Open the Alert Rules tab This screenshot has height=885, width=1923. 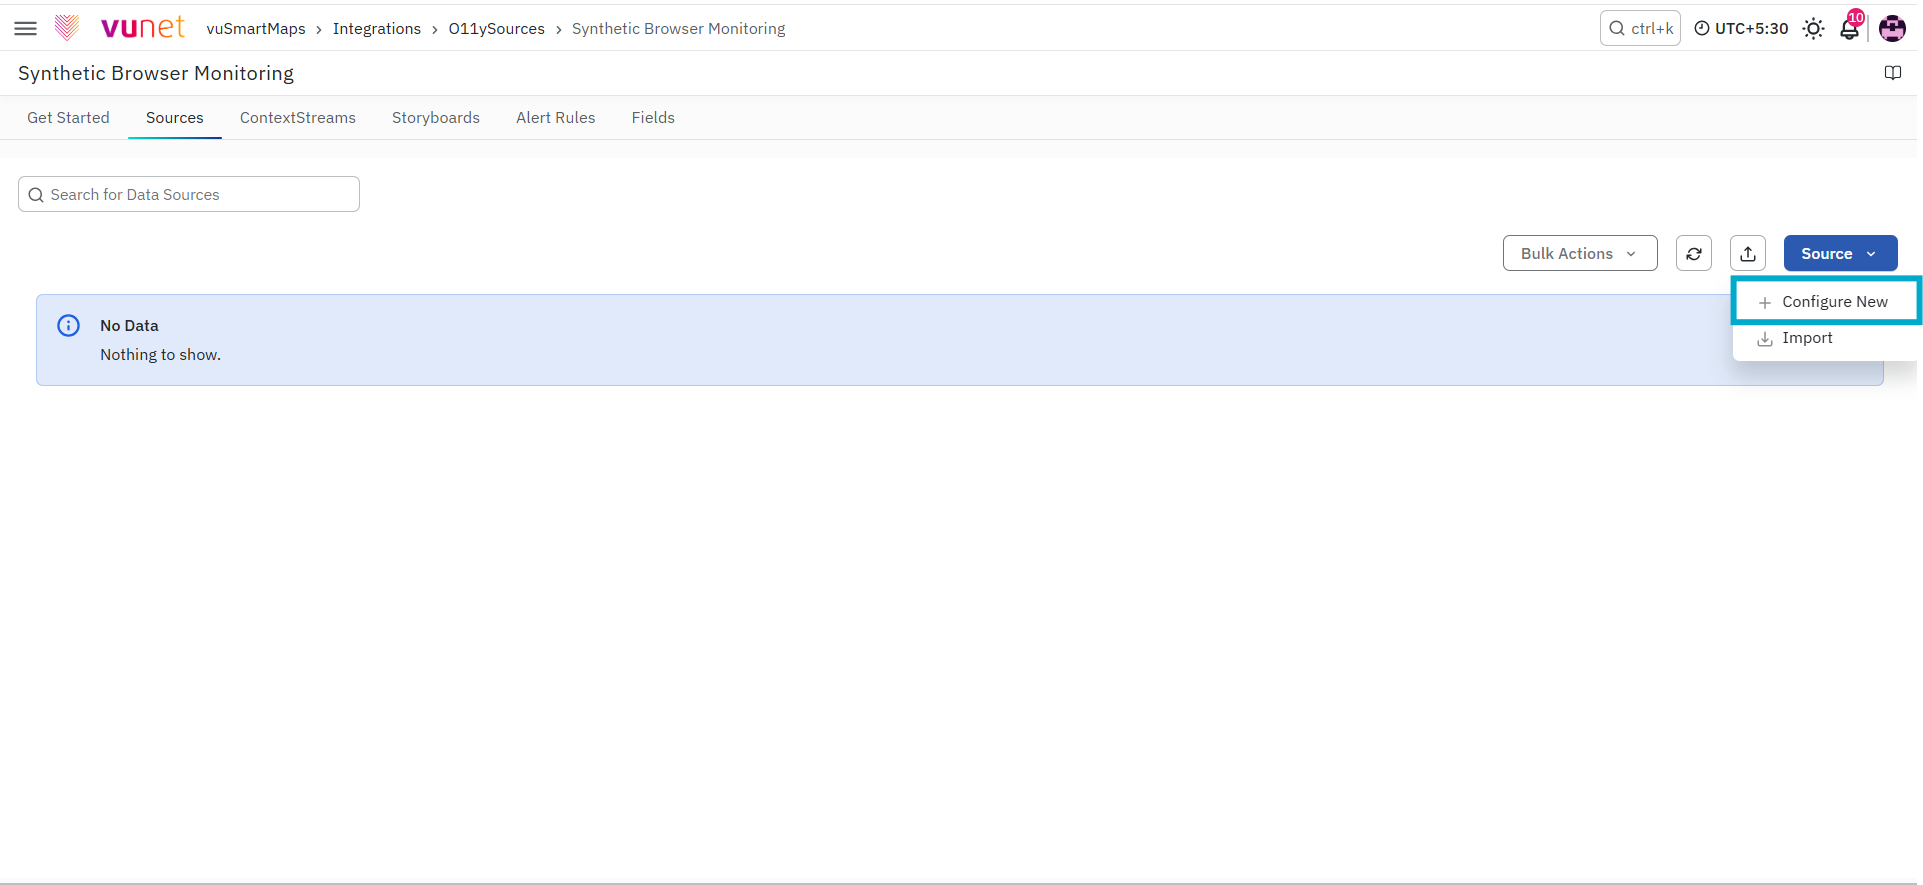click(x=556, y=118)
